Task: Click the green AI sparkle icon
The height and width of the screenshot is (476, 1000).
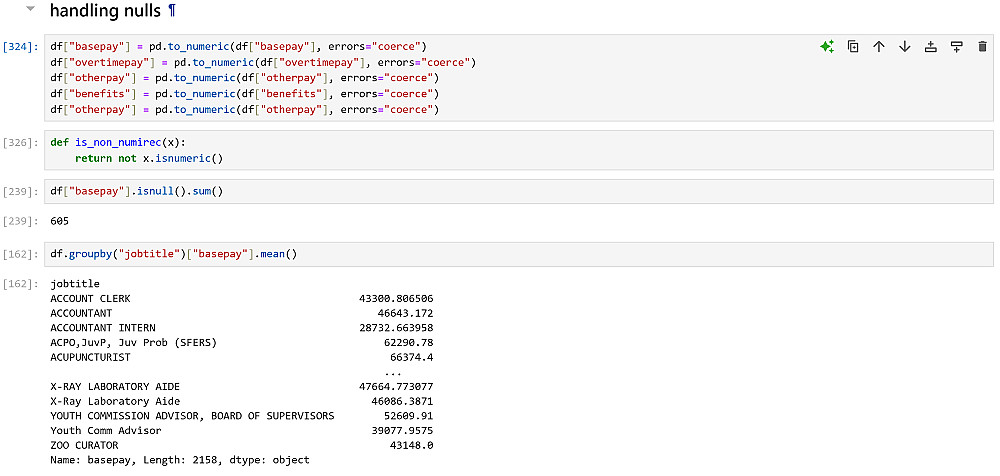Action: click(x=827, y=47)
